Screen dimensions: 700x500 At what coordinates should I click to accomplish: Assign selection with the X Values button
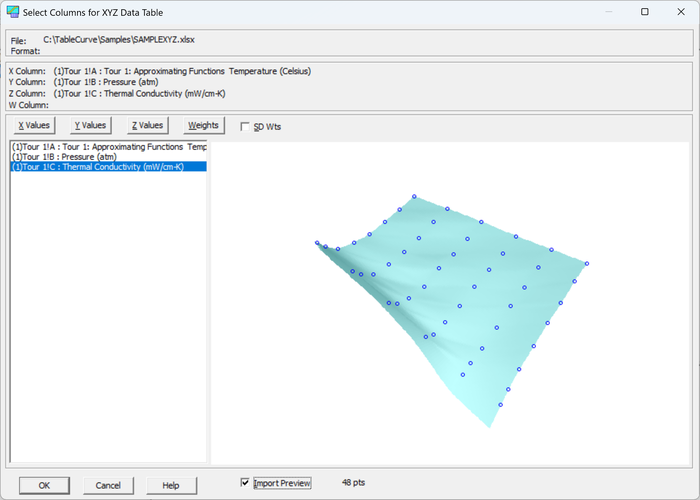(34, 125)
